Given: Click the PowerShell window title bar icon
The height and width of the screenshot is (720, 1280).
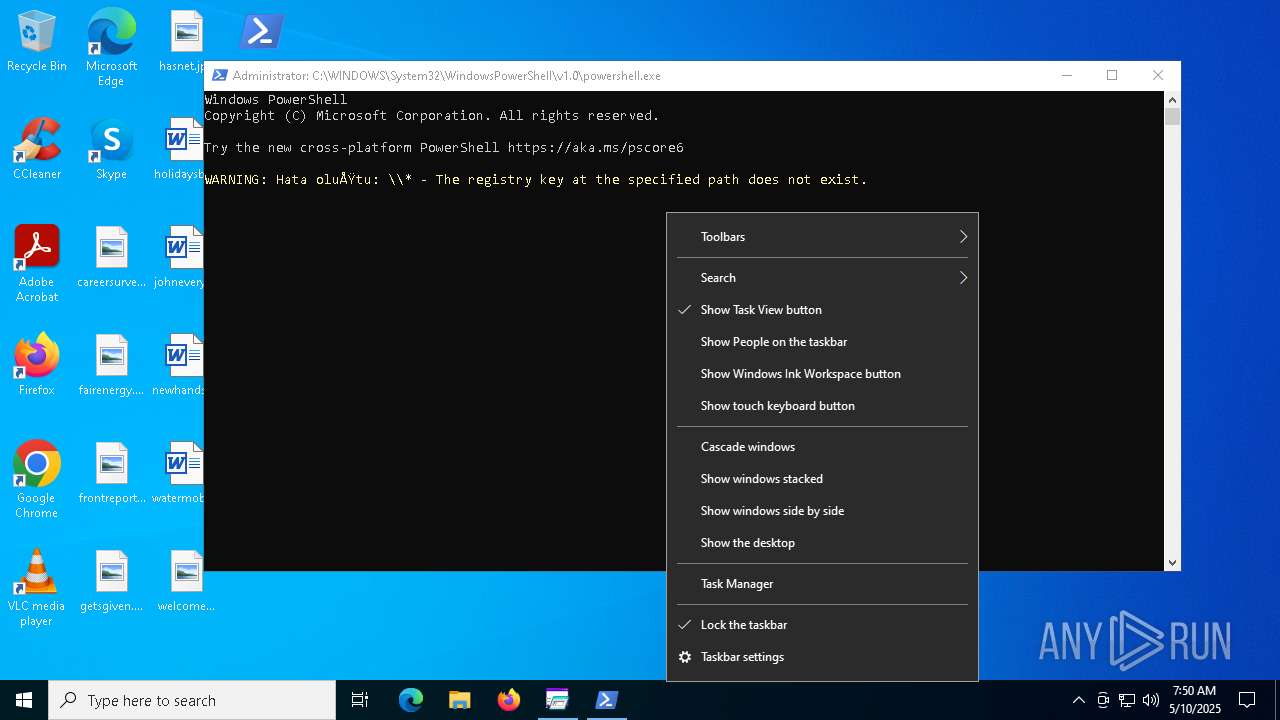Looking at the screenshot, I should click(x=219, y=75).
